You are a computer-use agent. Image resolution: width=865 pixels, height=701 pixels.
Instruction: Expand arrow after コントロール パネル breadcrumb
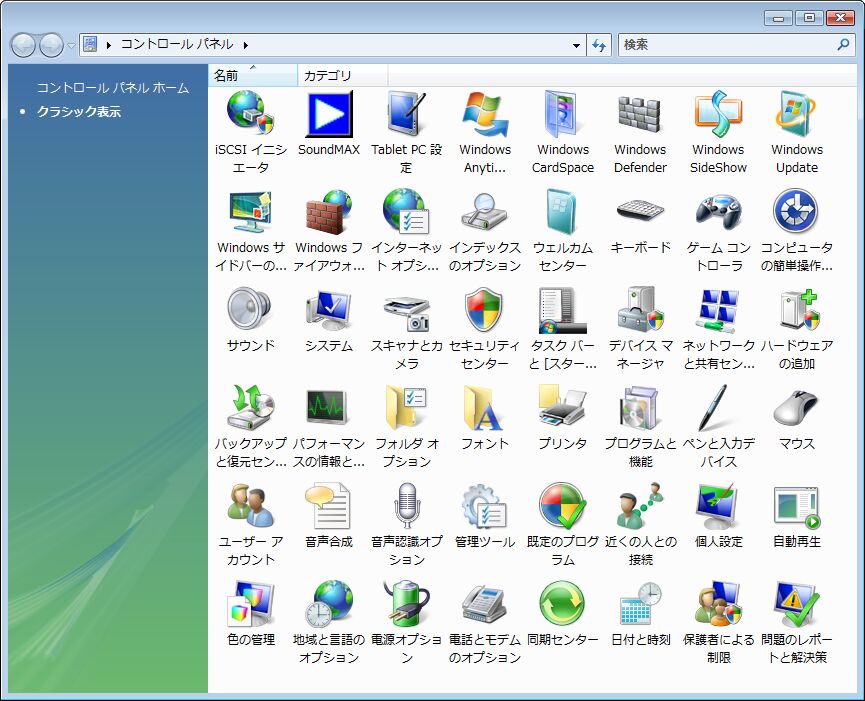click(x=245, y=45)
